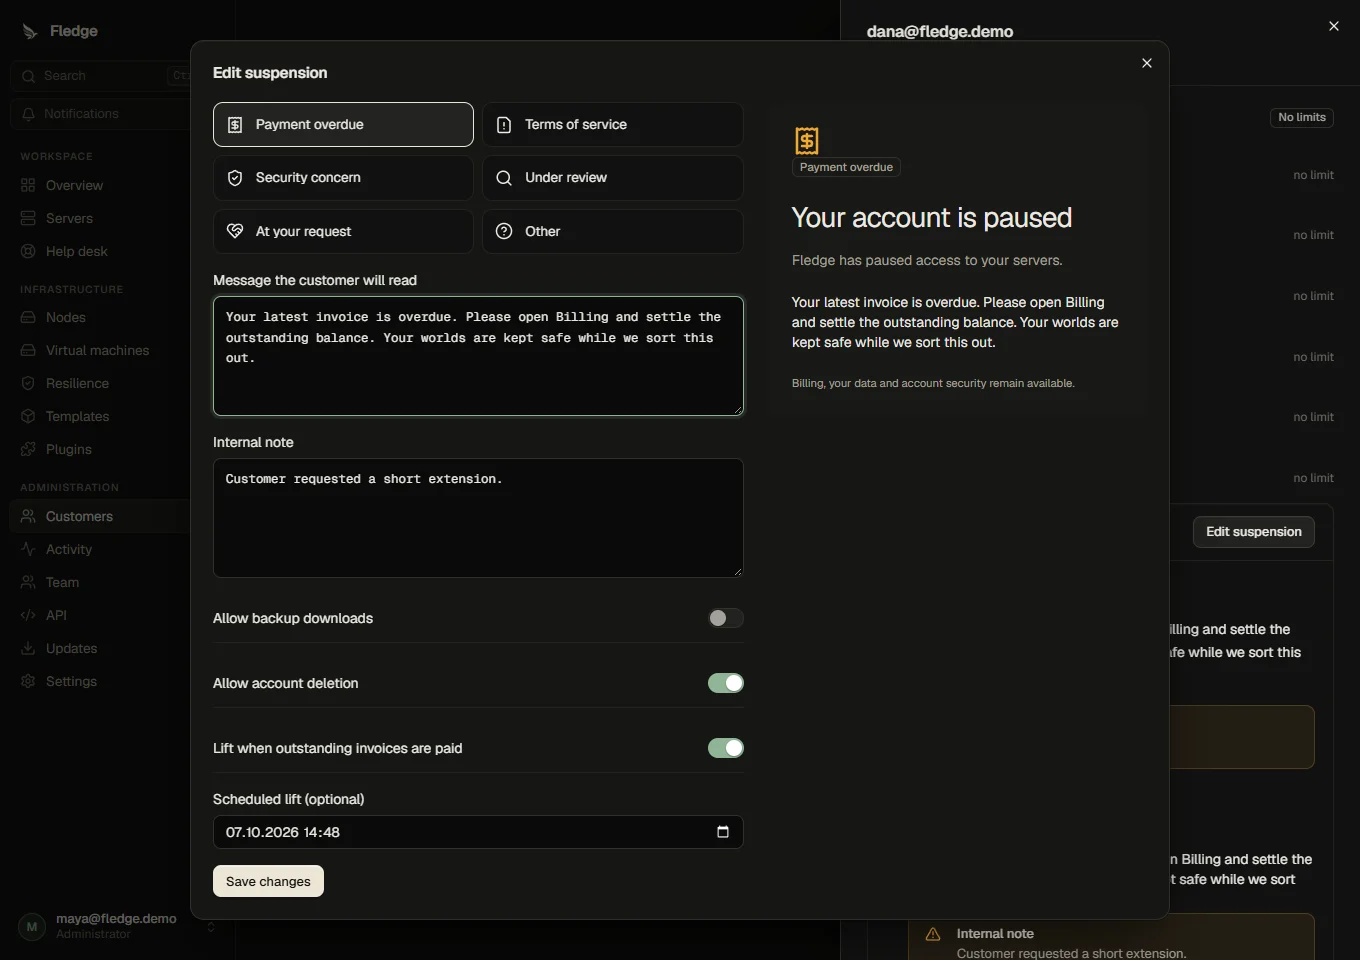
Task: Select Other as the suspension reason
Action: click(613, 231)
